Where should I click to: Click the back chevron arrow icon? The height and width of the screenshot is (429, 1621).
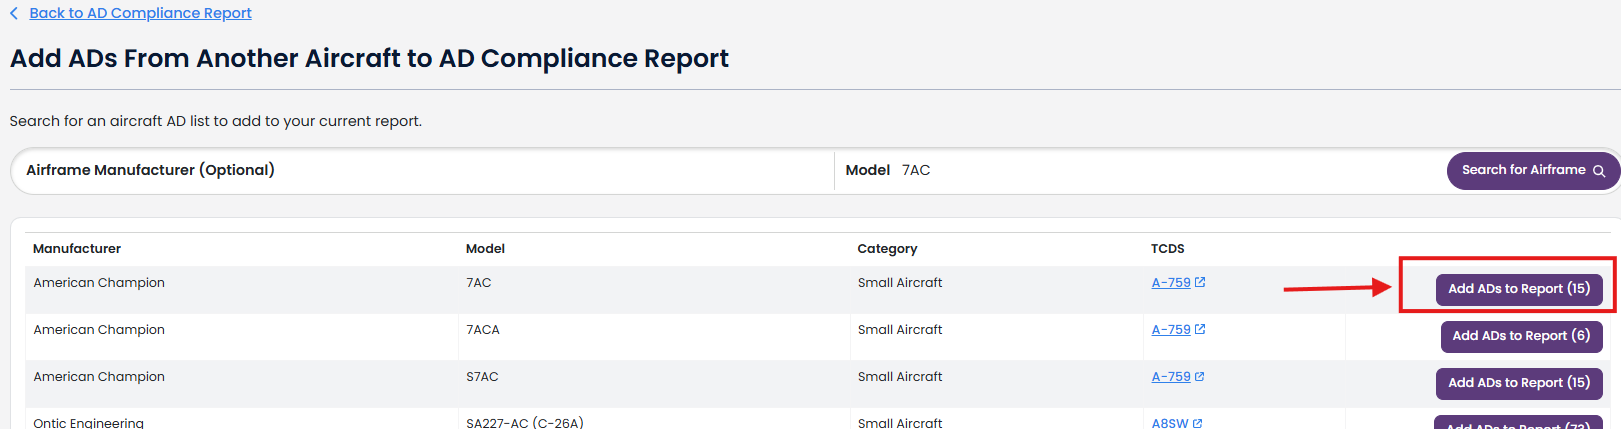coord(14,13)
